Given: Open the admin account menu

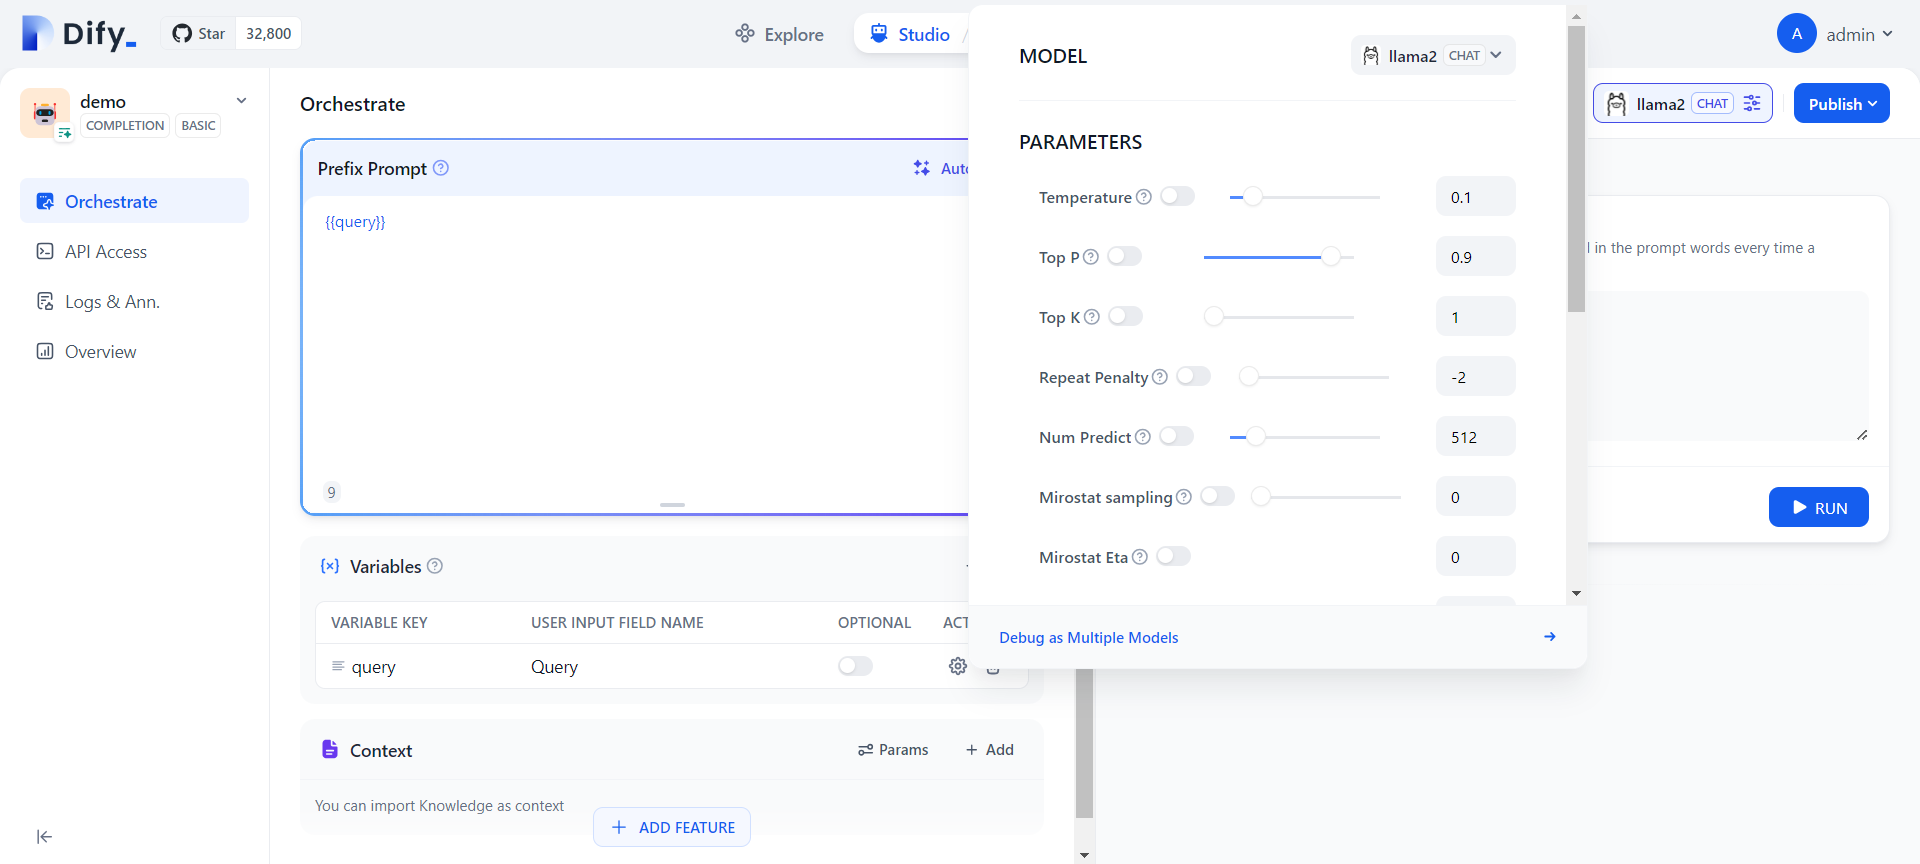Looking at the screenshot, I should [1835, 34].
